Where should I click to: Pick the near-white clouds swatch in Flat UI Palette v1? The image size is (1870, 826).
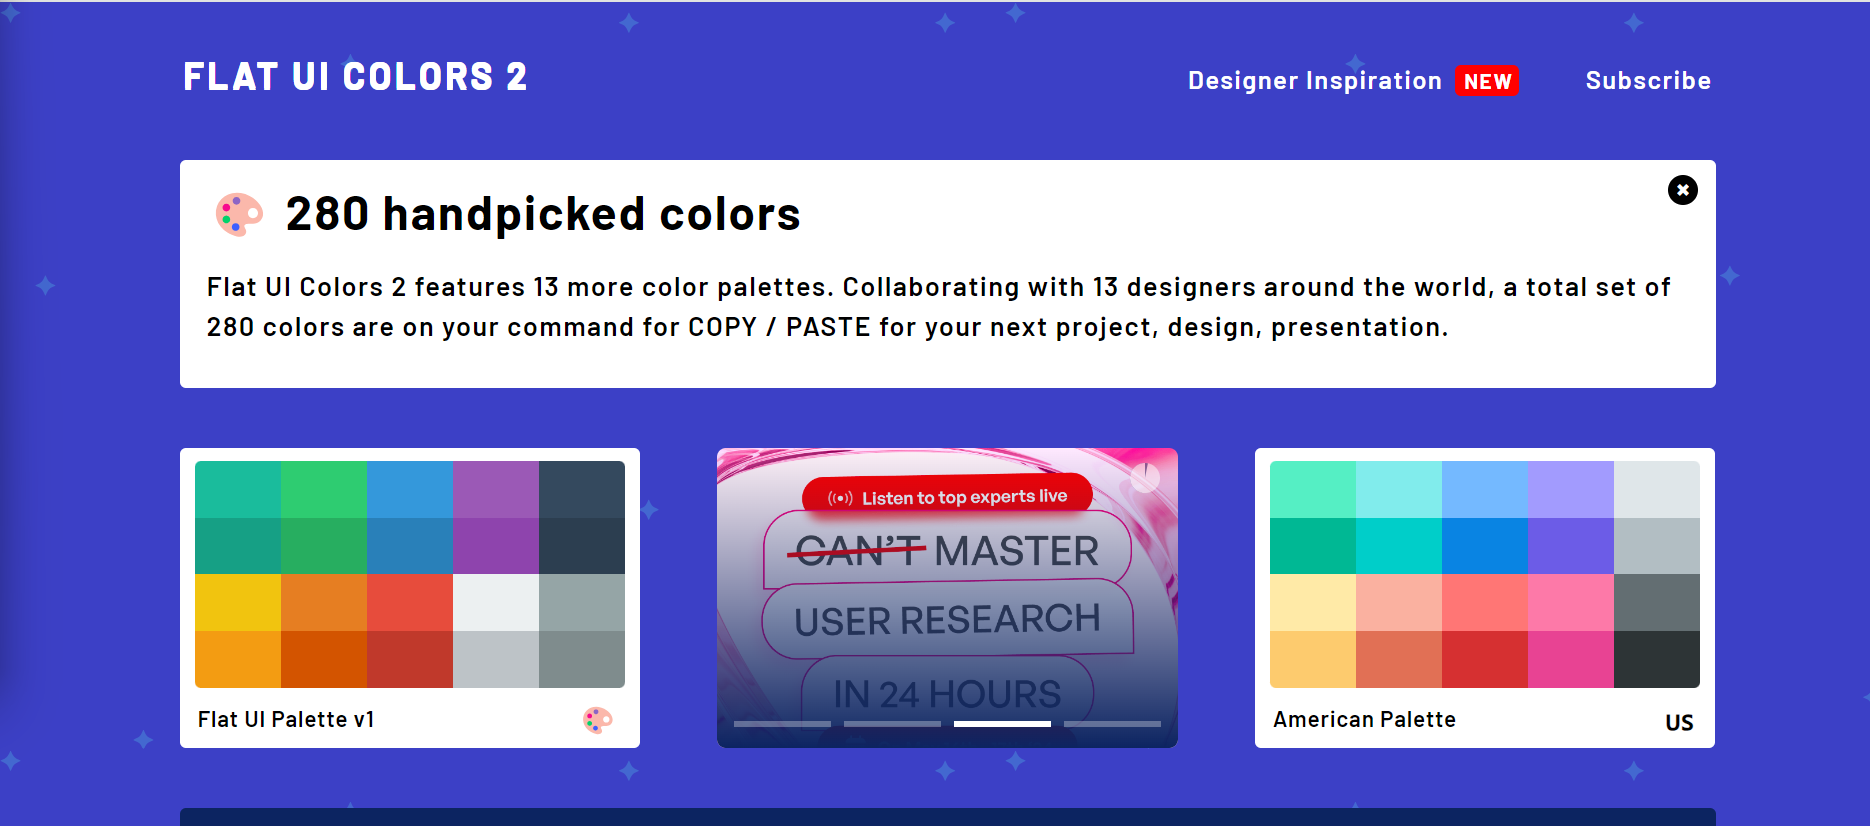tap(496, 602)
